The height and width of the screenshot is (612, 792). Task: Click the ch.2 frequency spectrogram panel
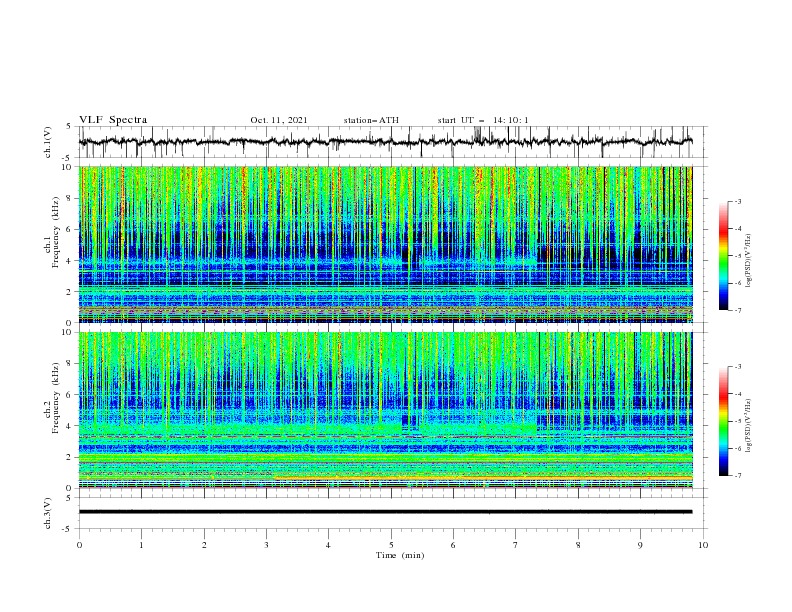(x=385, y=410)
